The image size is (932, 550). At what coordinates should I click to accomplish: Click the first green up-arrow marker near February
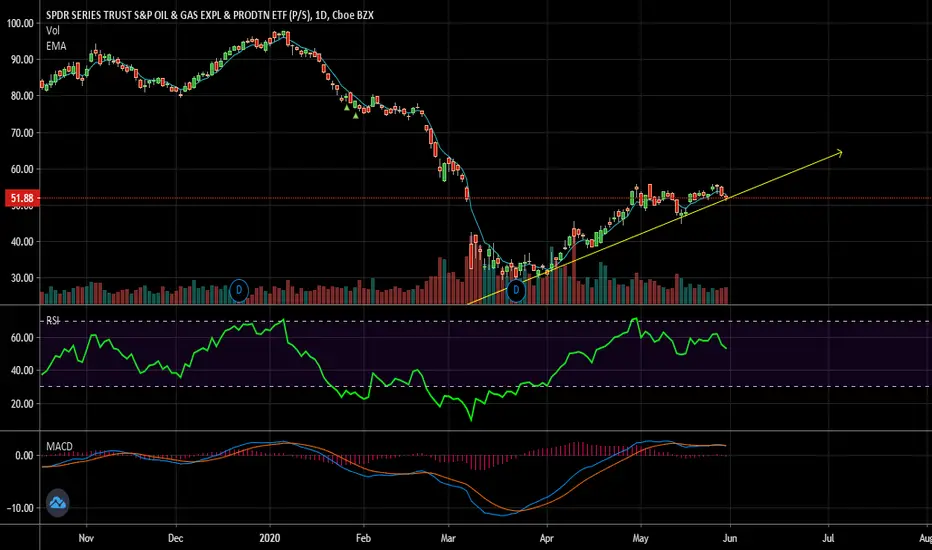[347, 107]
